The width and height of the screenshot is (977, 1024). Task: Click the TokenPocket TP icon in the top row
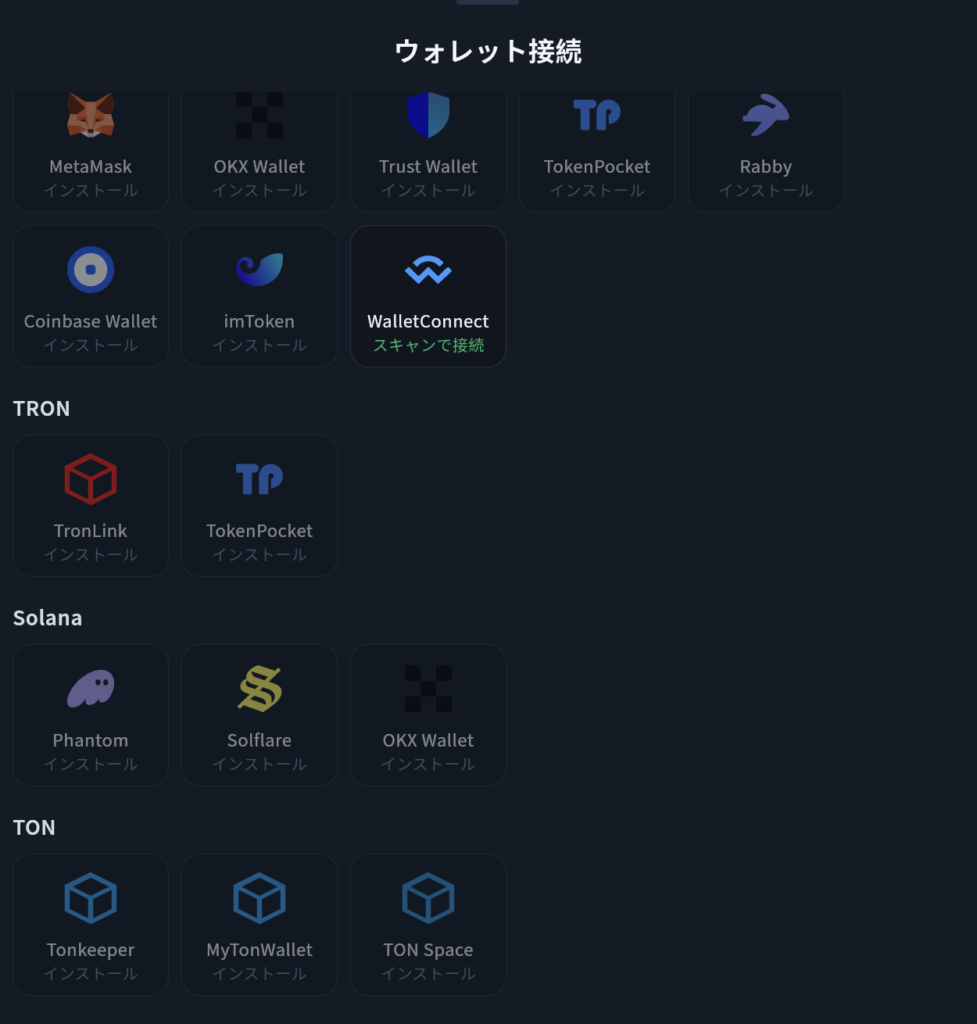[597, 115]
